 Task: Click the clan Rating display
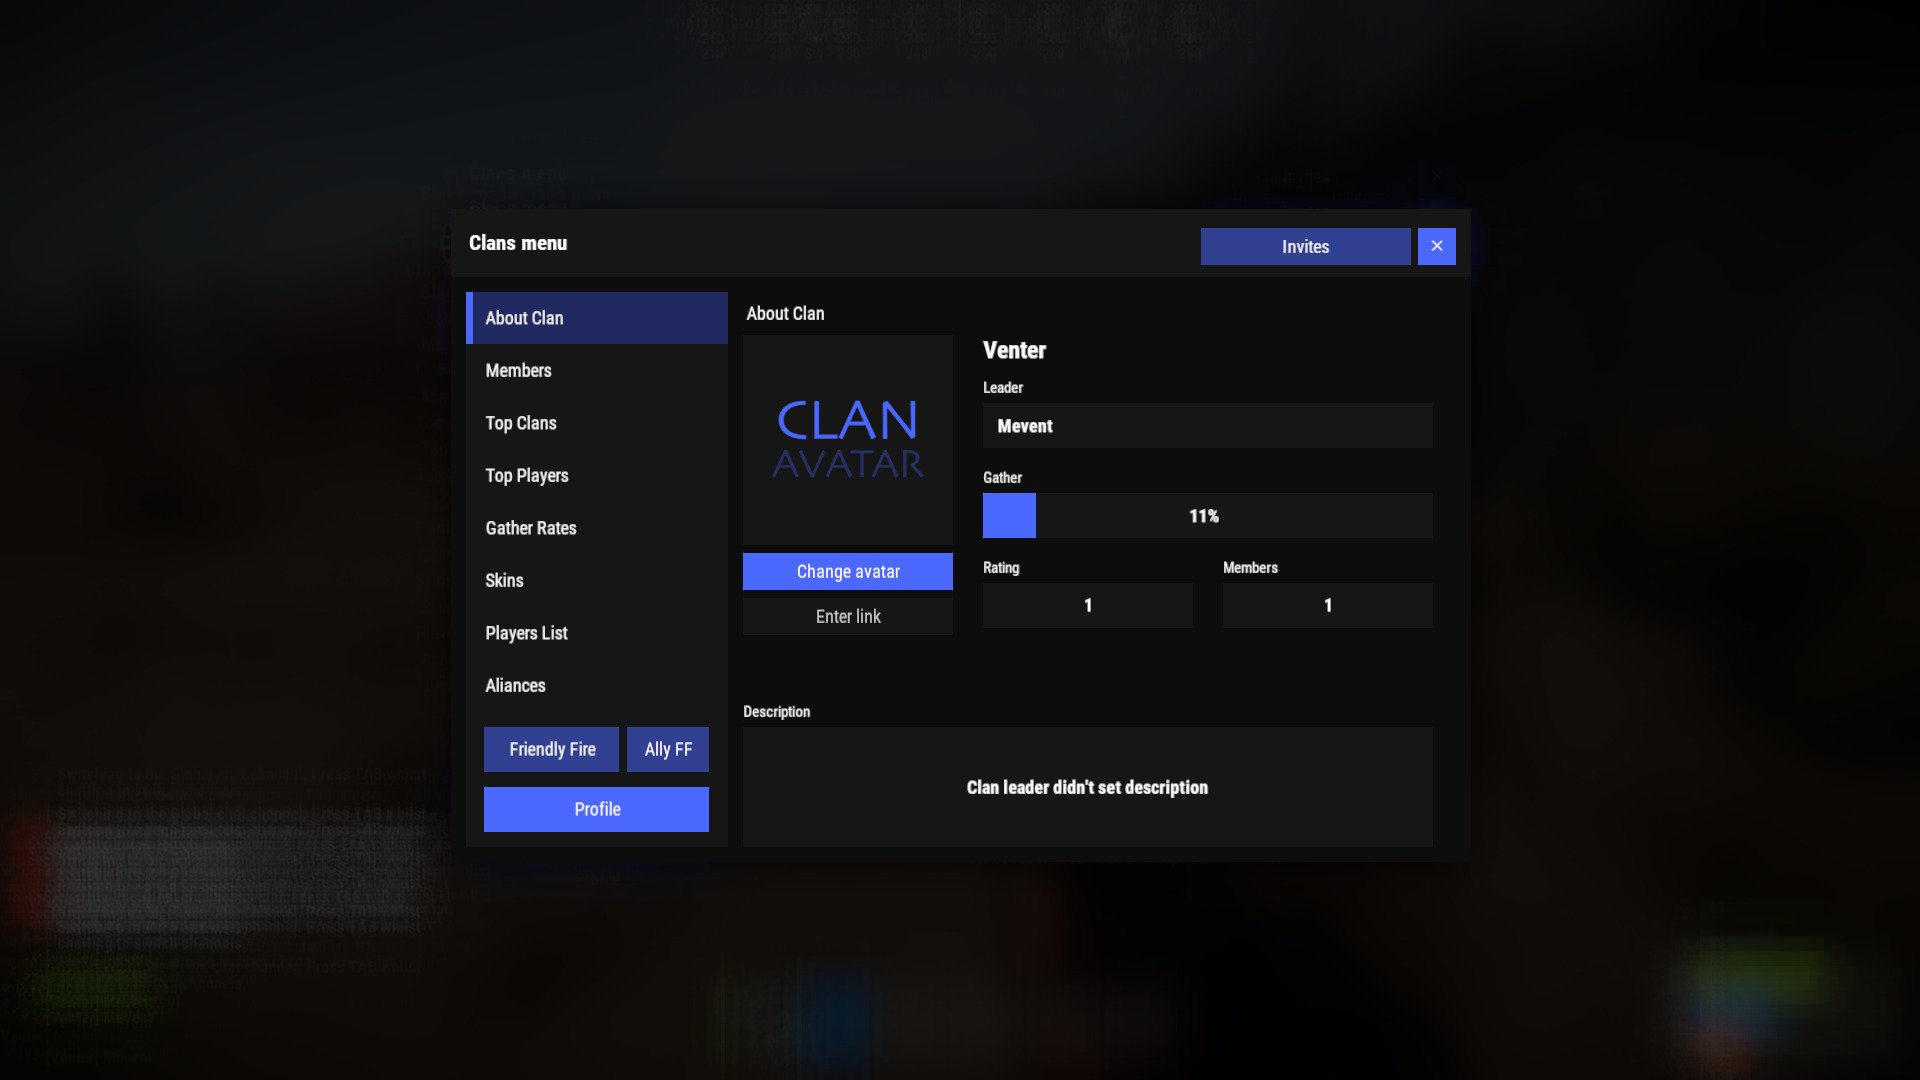point(1087,604)
